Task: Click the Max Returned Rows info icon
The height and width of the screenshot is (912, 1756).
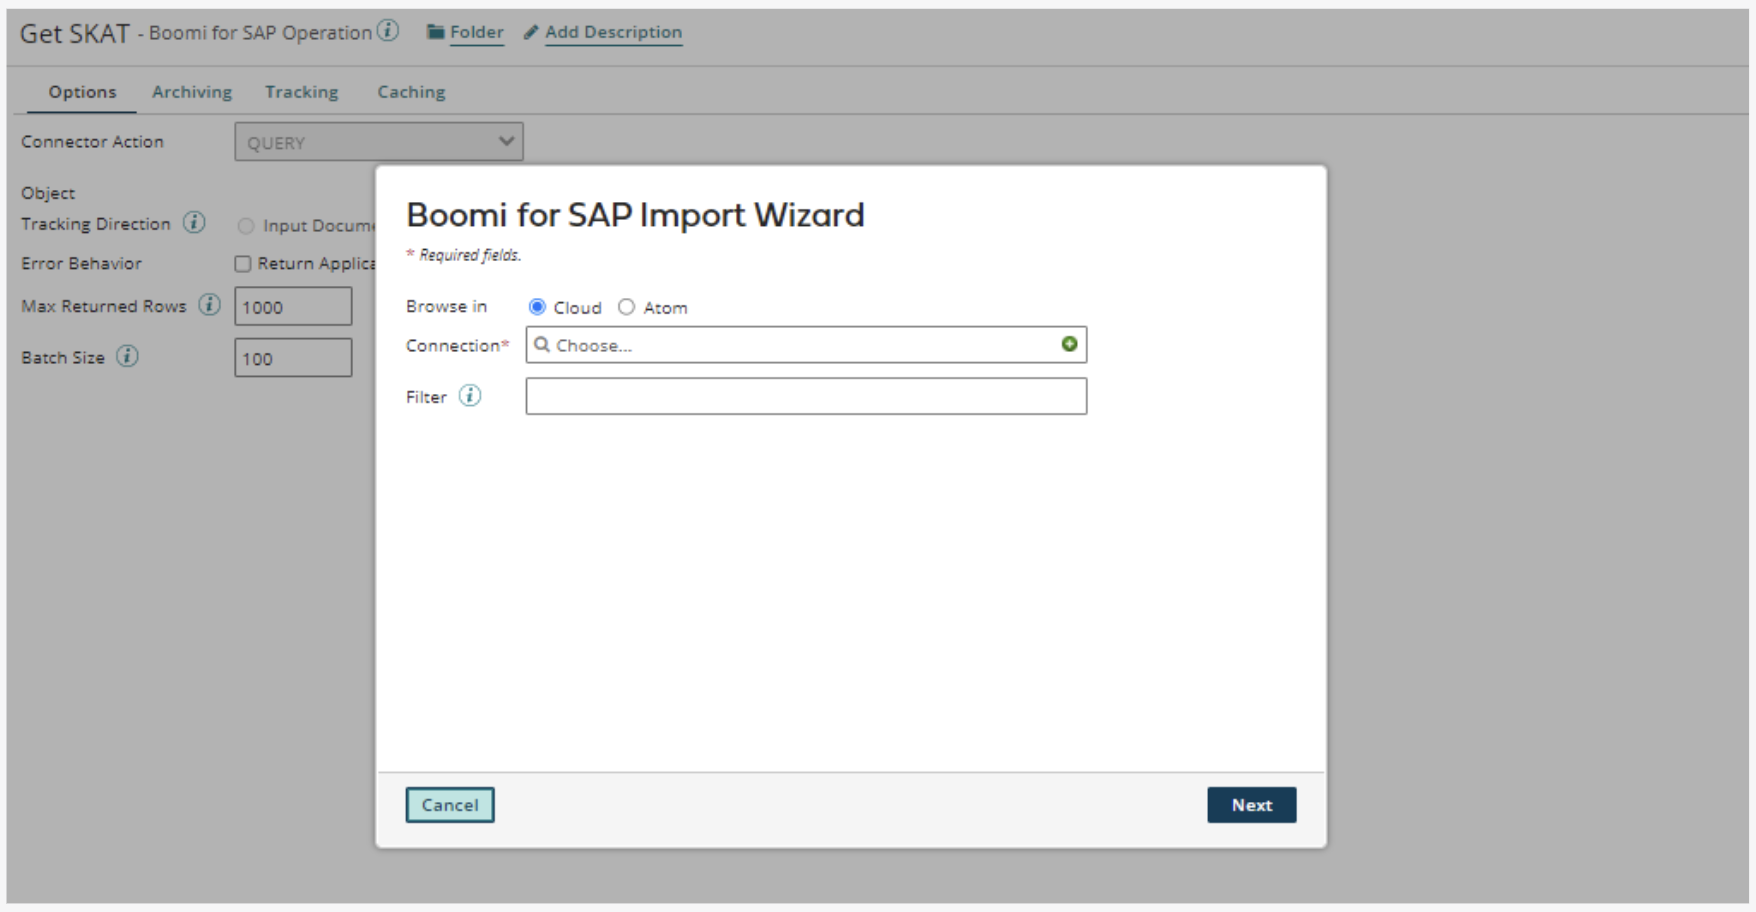Action: click(x=209, y=305)
